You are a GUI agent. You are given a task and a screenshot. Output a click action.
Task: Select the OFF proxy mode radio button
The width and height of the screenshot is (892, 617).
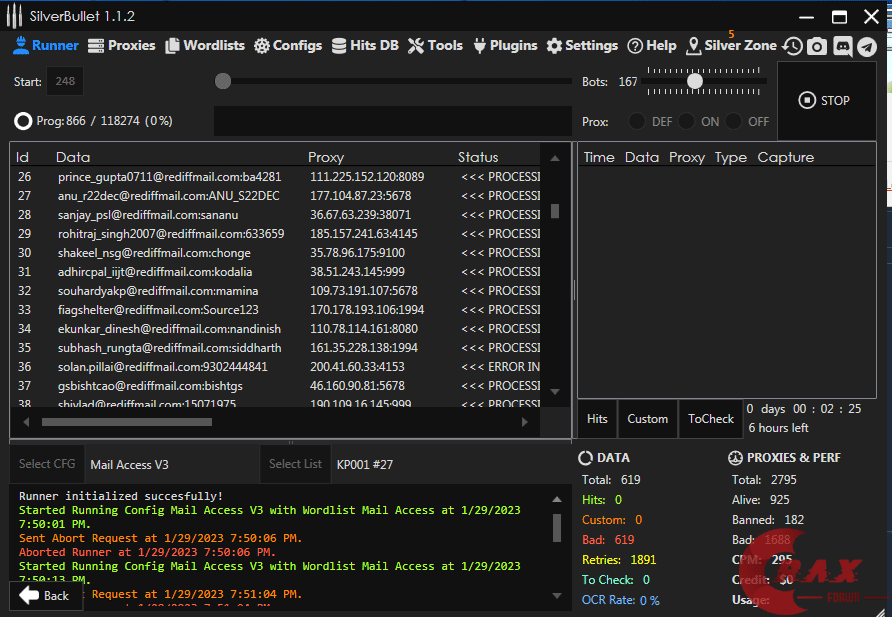pos(735,122)
